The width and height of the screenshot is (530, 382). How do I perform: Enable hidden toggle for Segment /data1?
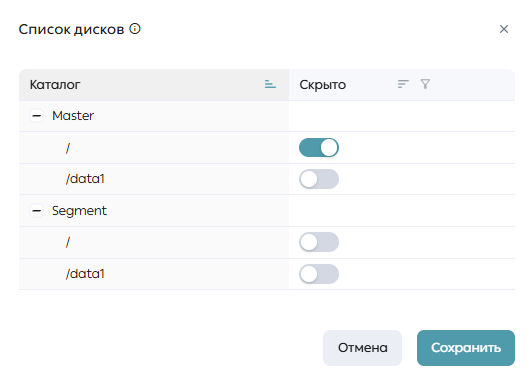pyautogui.click(x=319, y=274)
